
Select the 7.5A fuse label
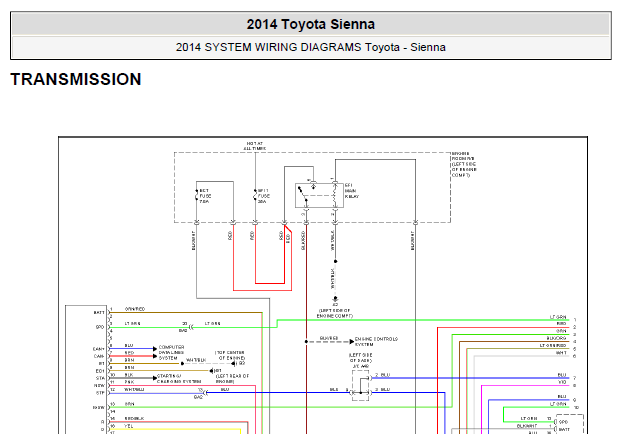point(205,196)
